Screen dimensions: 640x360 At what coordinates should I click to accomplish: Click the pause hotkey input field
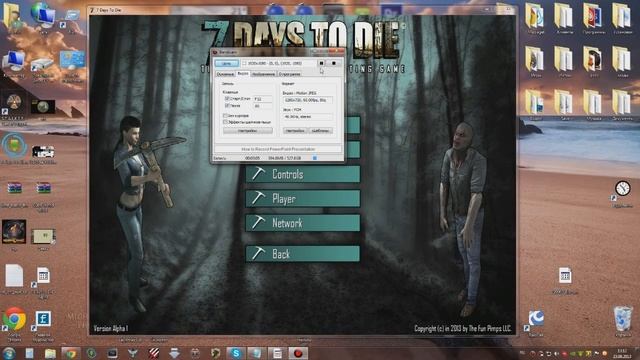point(262,106)
